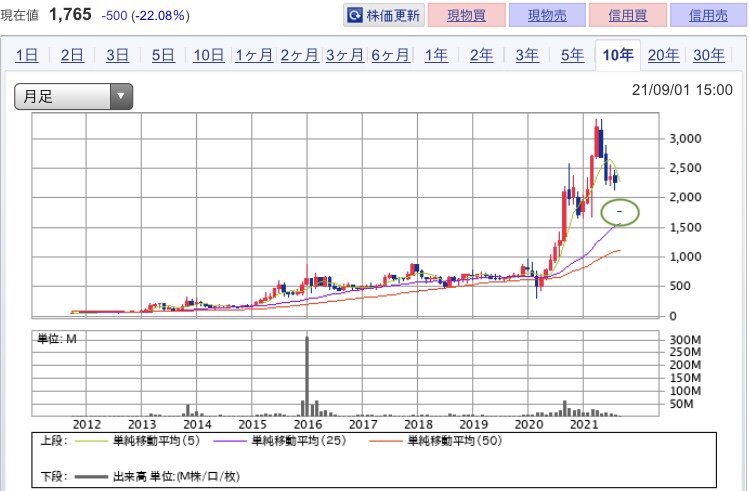Click the 2021 year axis label
The width and height of the screenshot is (749, 491).
click(584, 424)
